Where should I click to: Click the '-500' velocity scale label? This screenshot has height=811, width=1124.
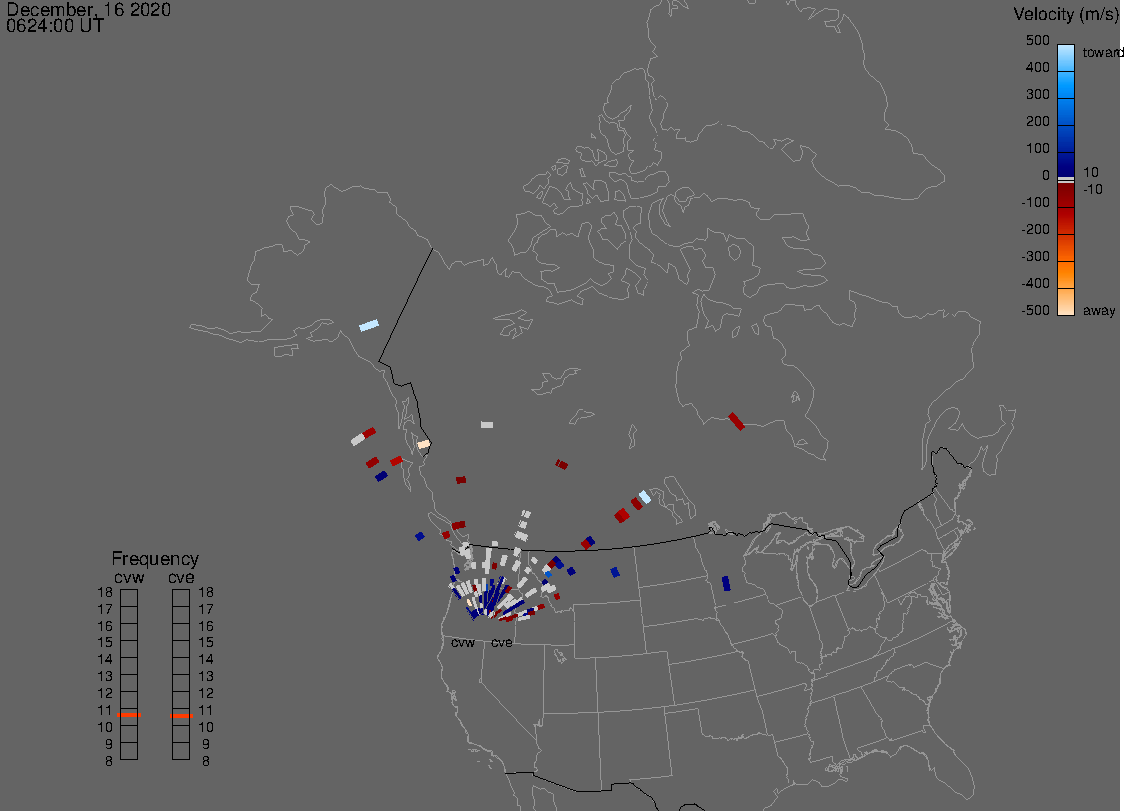pos(1035,310)
